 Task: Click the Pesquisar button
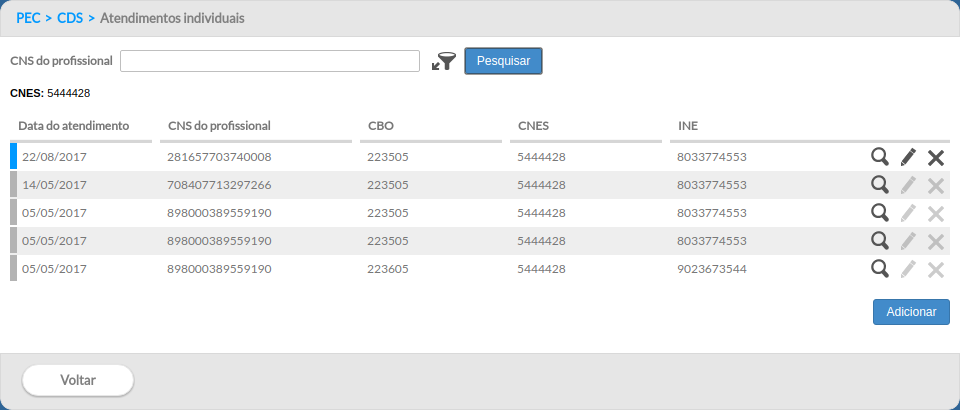[503, 61]
